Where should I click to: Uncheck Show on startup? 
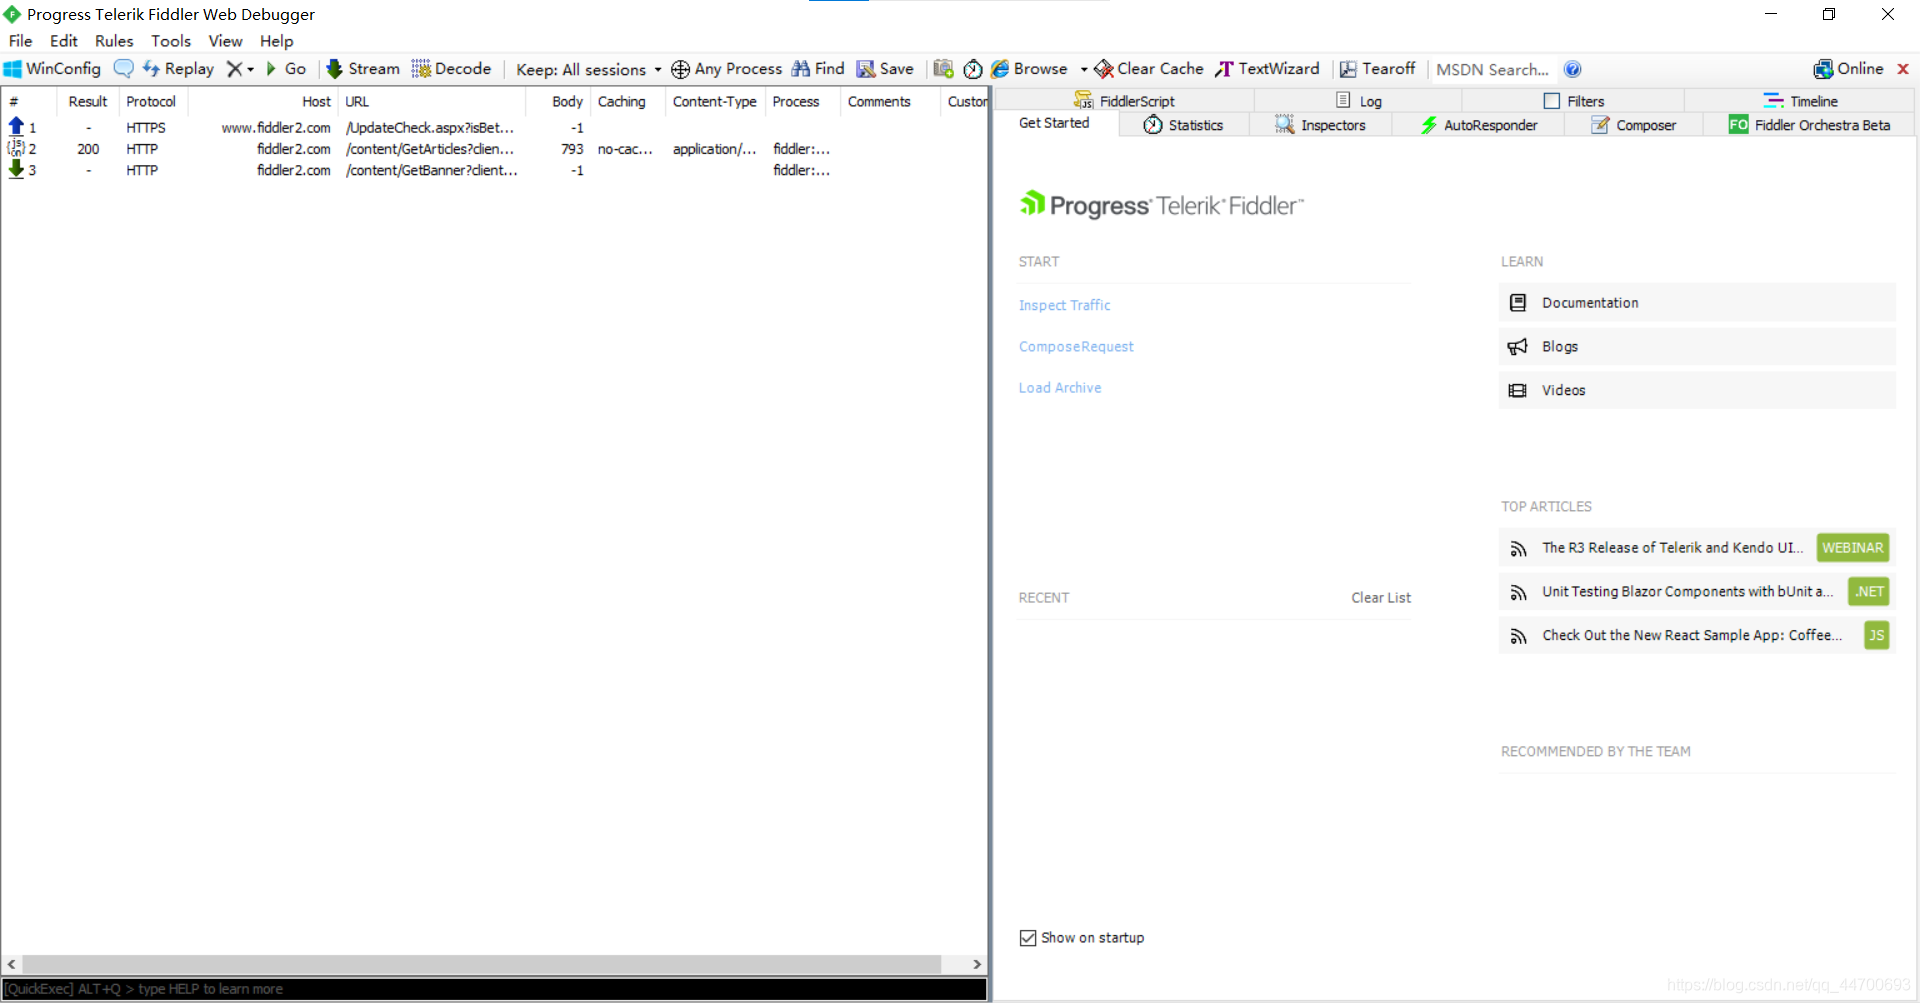1028,938
